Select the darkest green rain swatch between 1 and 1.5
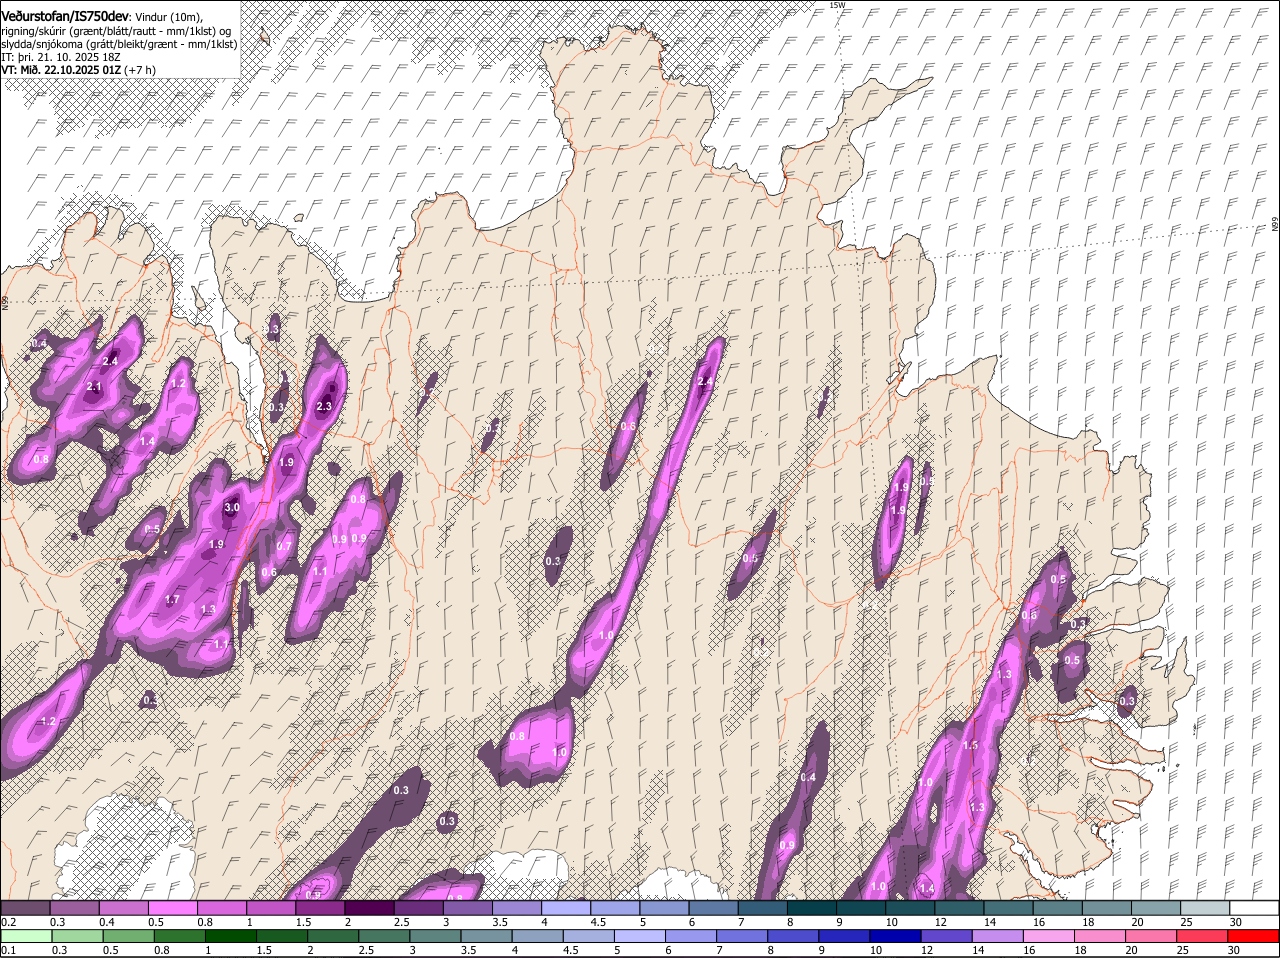The height and width of the screenshot is (958, 1280). tap(232, 936)
